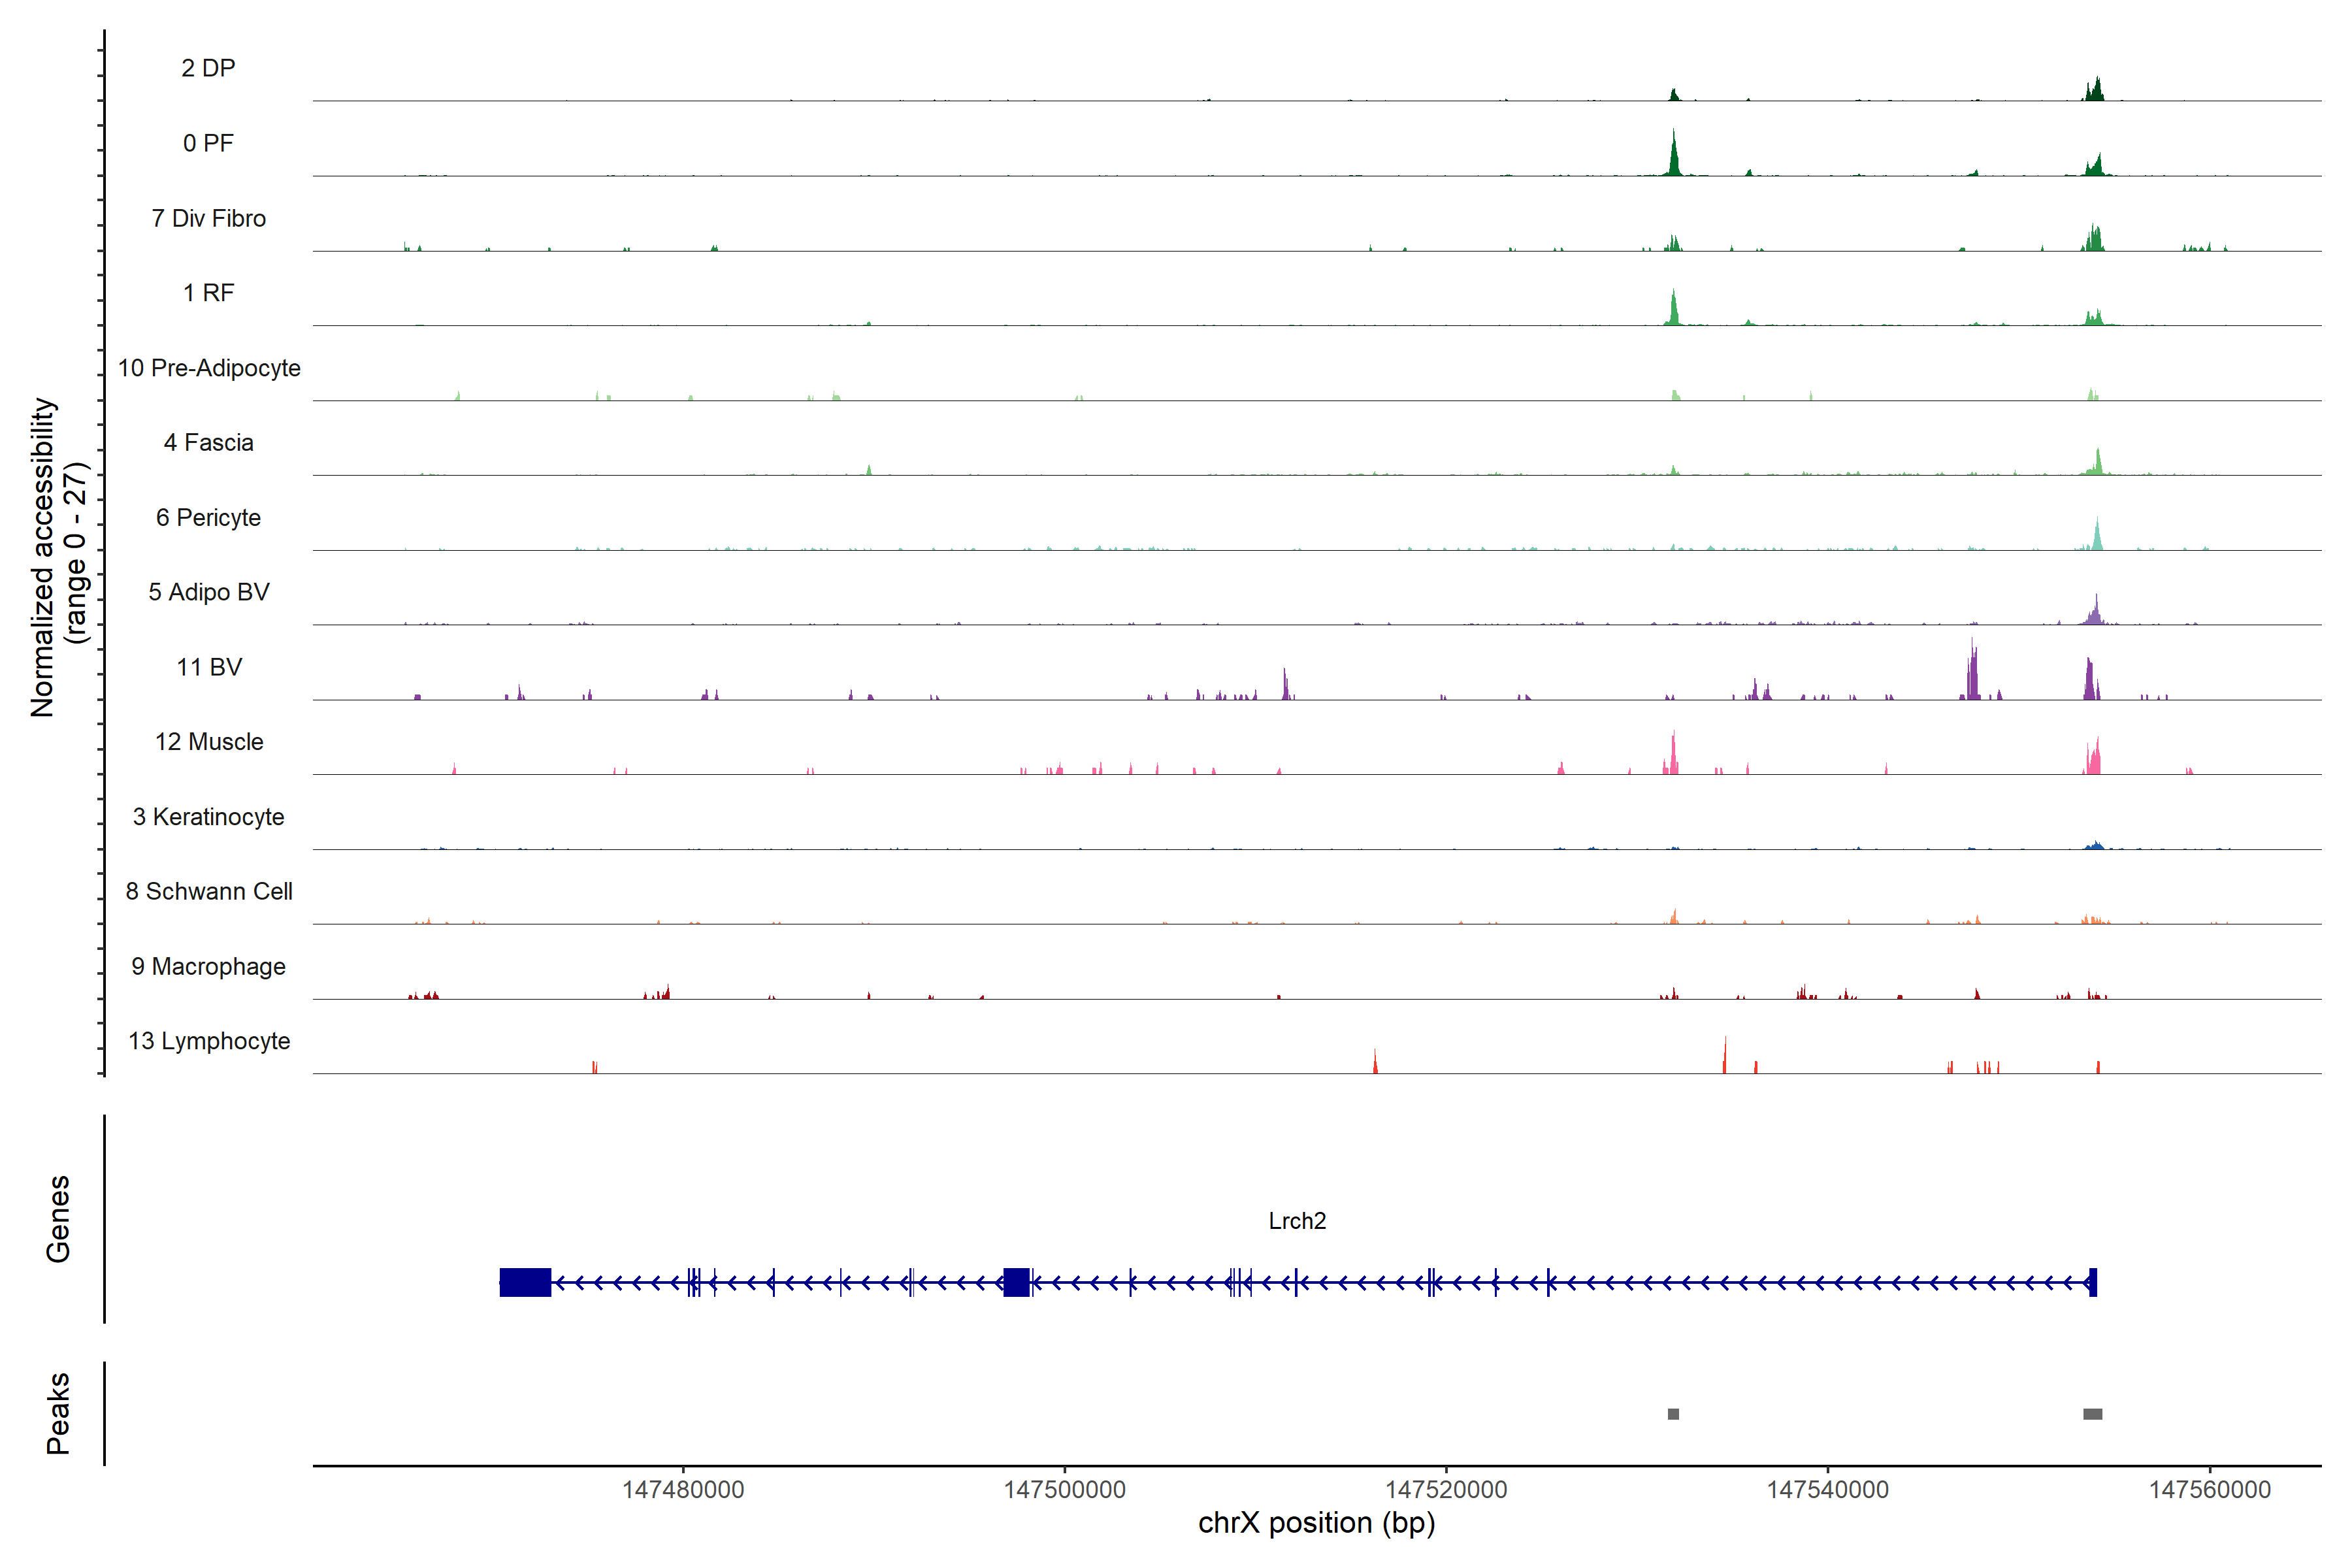This screenshot has width=2352, height=1568.
Task: Click the rightmost gray peak marker
Action: point(2092,1414)
